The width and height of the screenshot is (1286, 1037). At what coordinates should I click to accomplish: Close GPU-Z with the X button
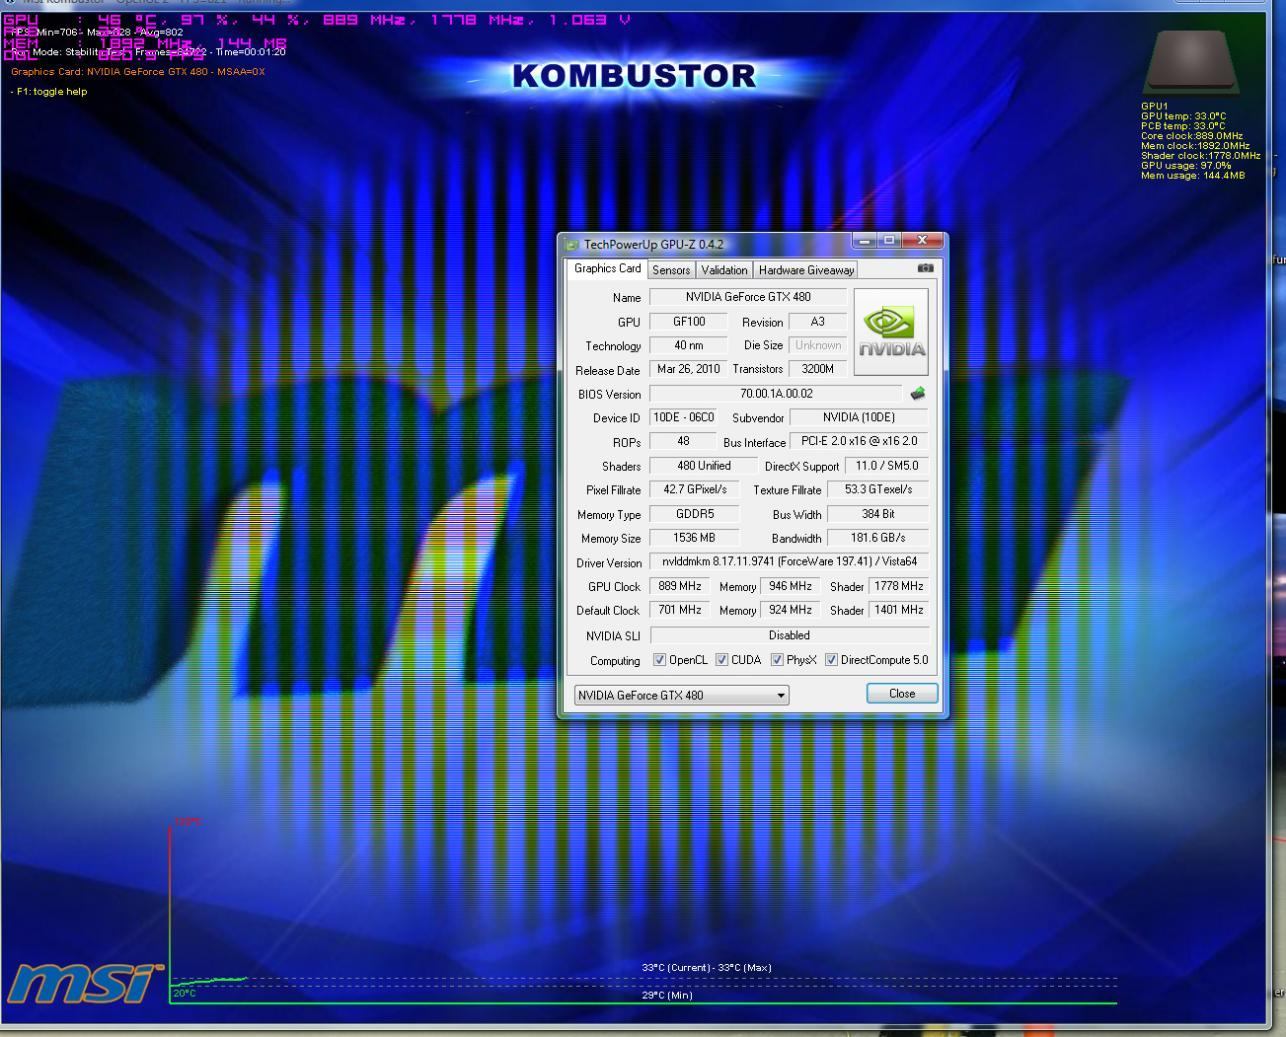tap(922, 241)
